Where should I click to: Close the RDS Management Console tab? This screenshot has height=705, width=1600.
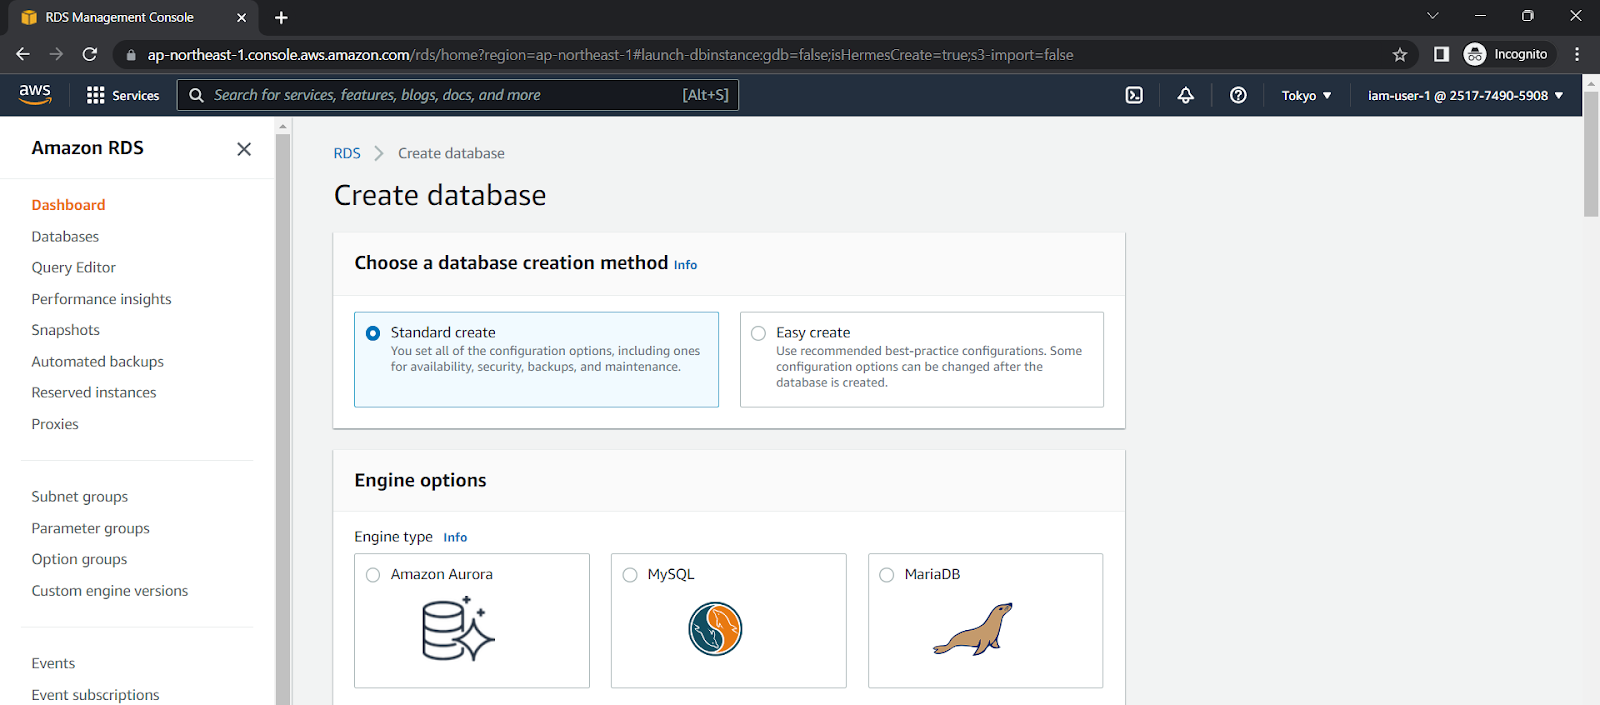pos(241,17)
